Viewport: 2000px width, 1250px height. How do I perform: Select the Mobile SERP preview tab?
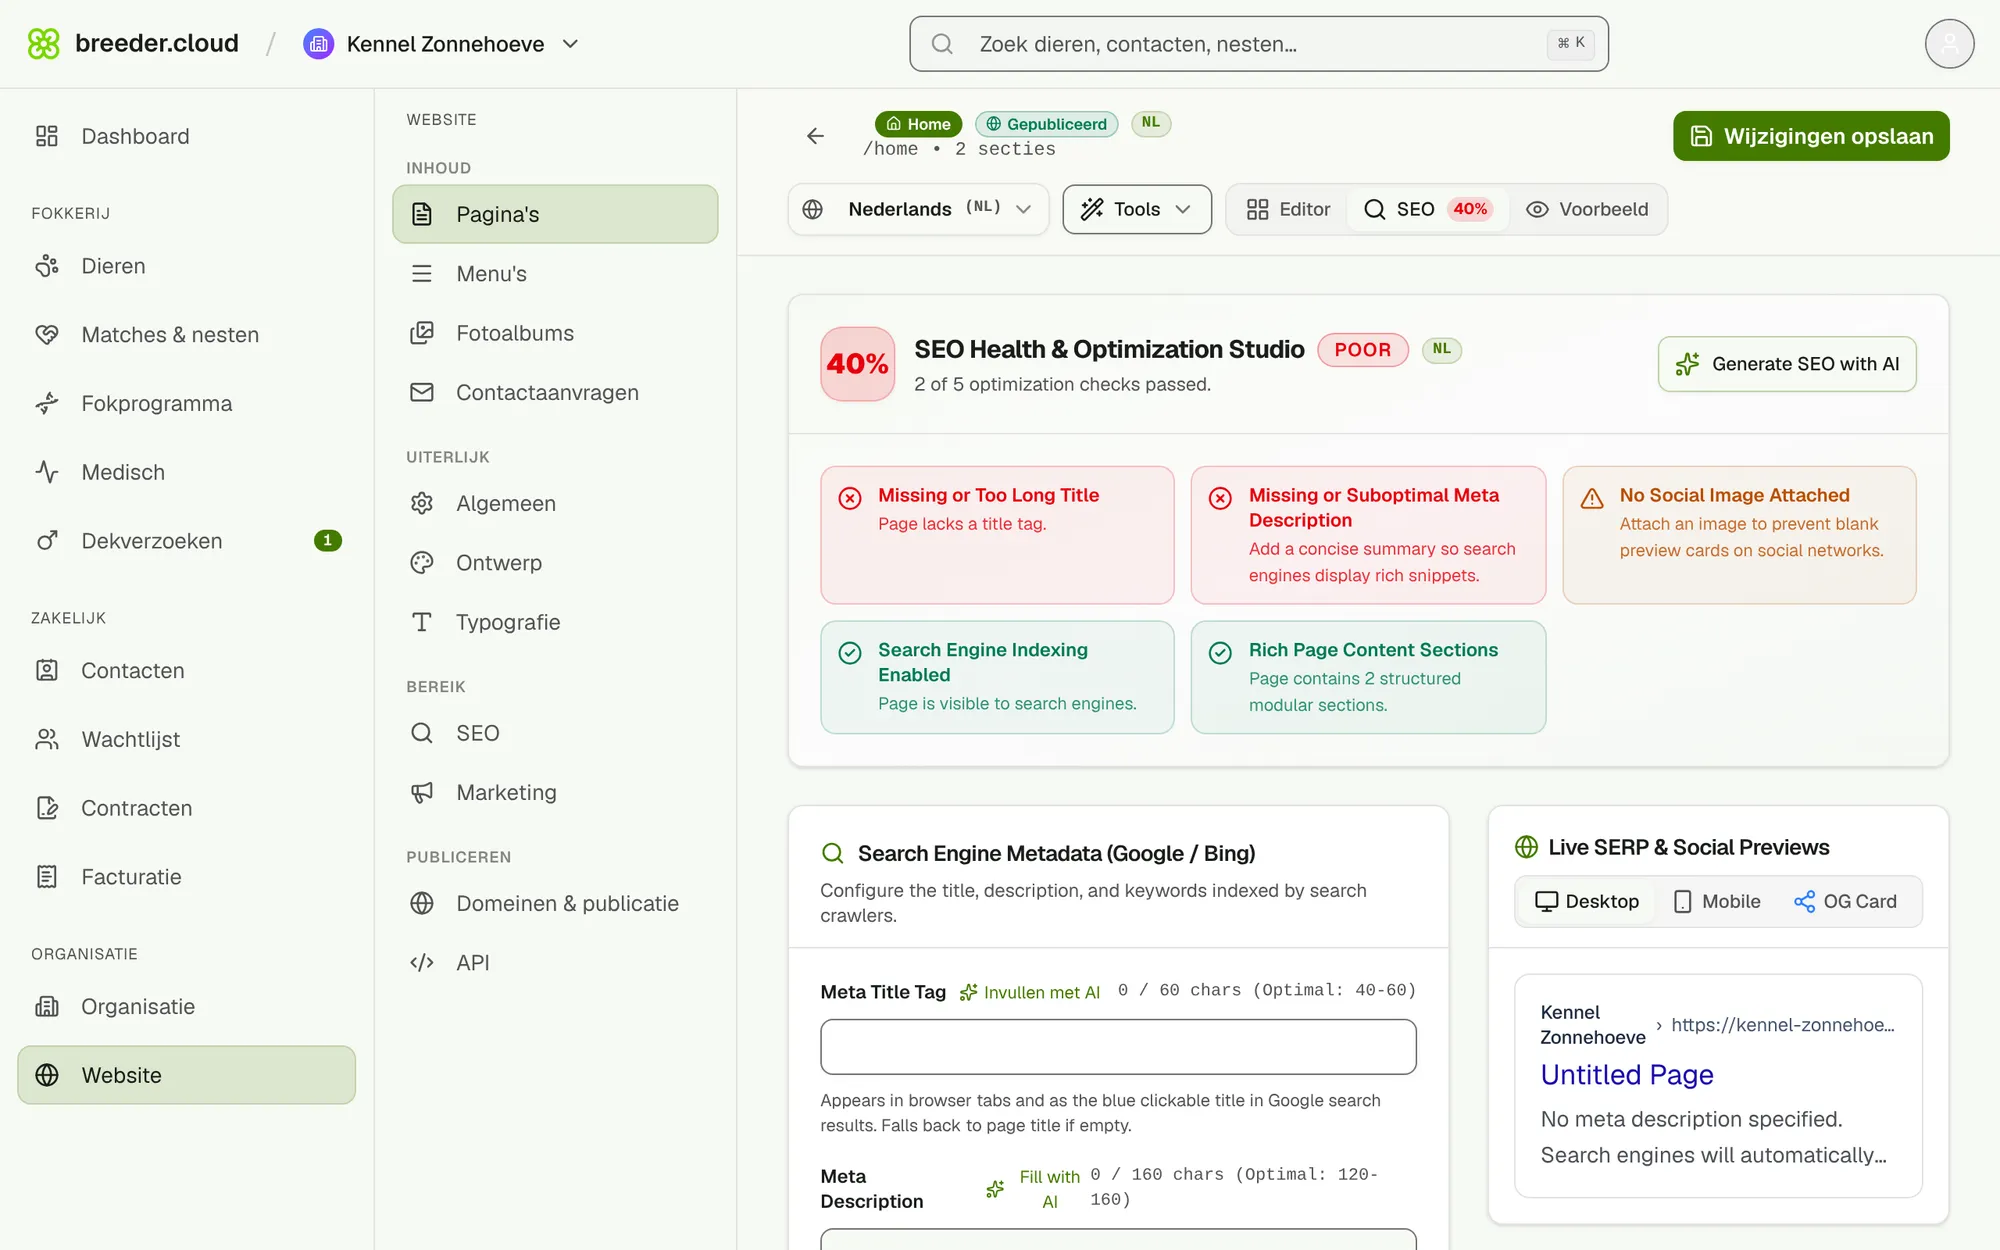(1717, 901)
